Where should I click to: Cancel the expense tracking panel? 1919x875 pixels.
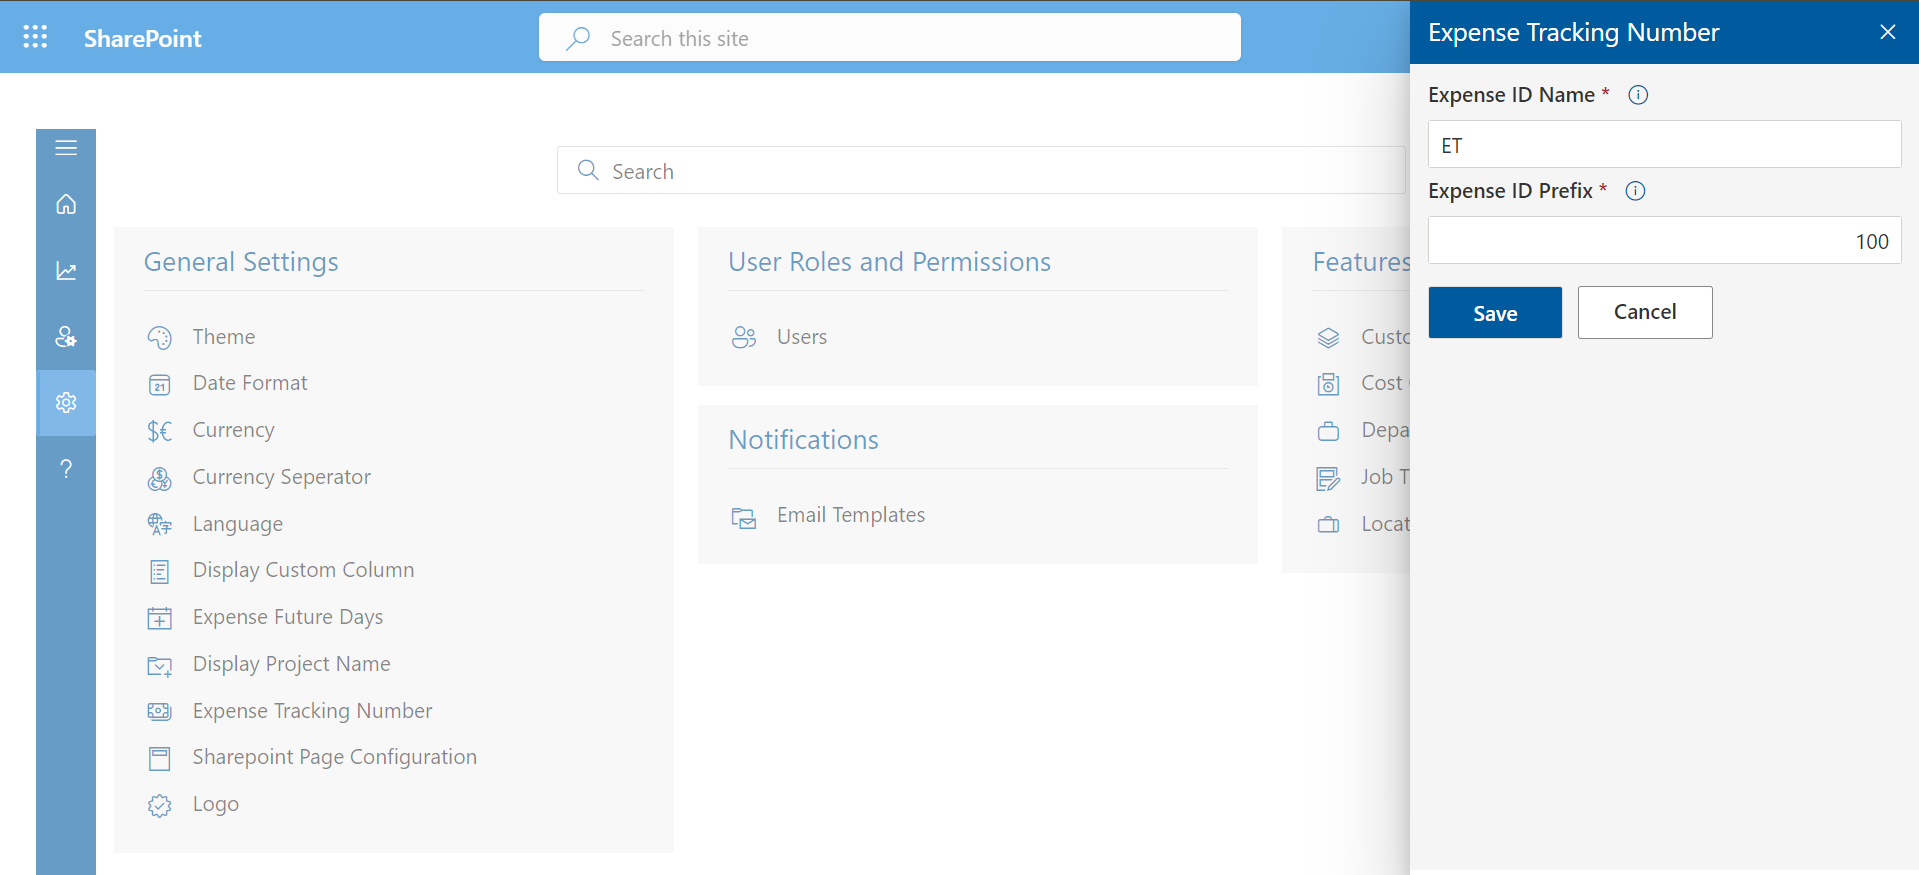click(x=1645, y=312)
